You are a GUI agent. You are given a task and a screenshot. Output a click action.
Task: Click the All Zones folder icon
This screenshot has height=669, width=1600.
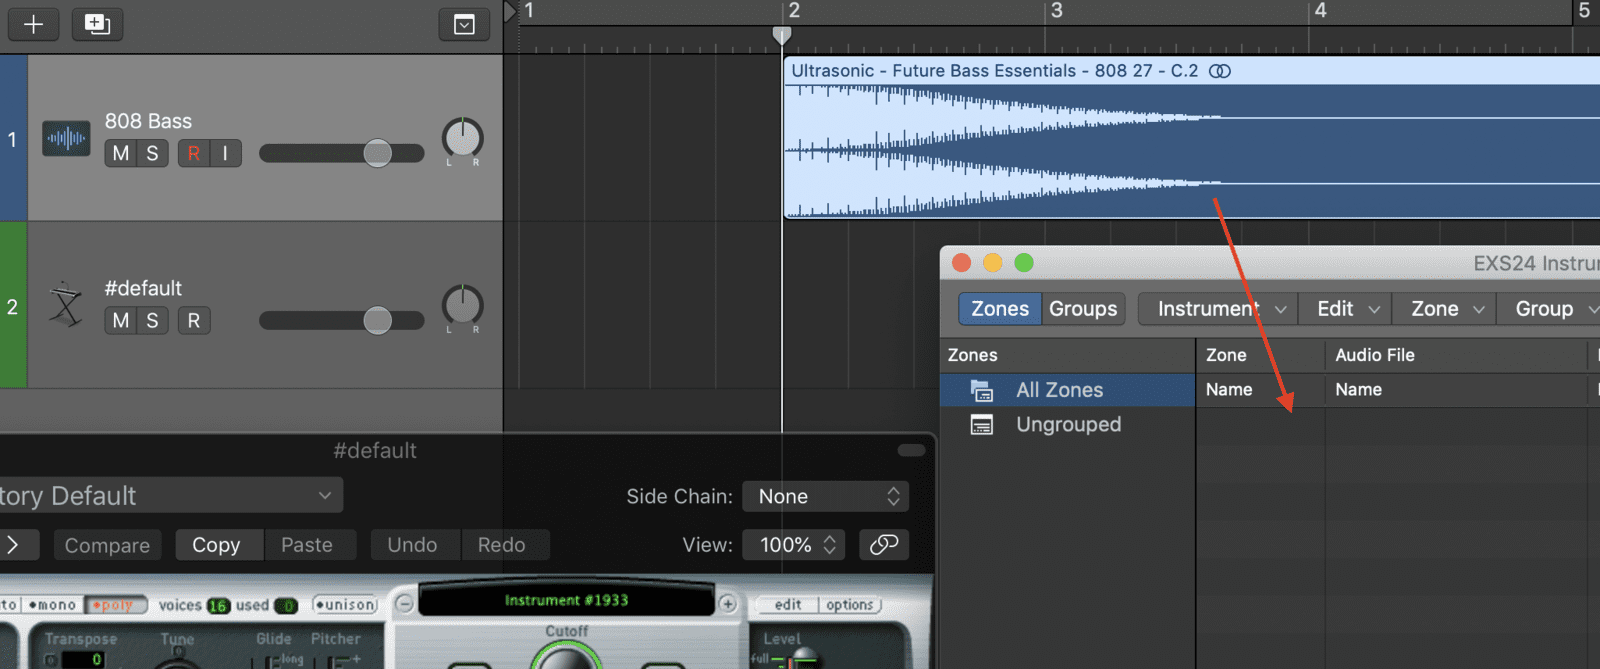(x=982, y=391)
